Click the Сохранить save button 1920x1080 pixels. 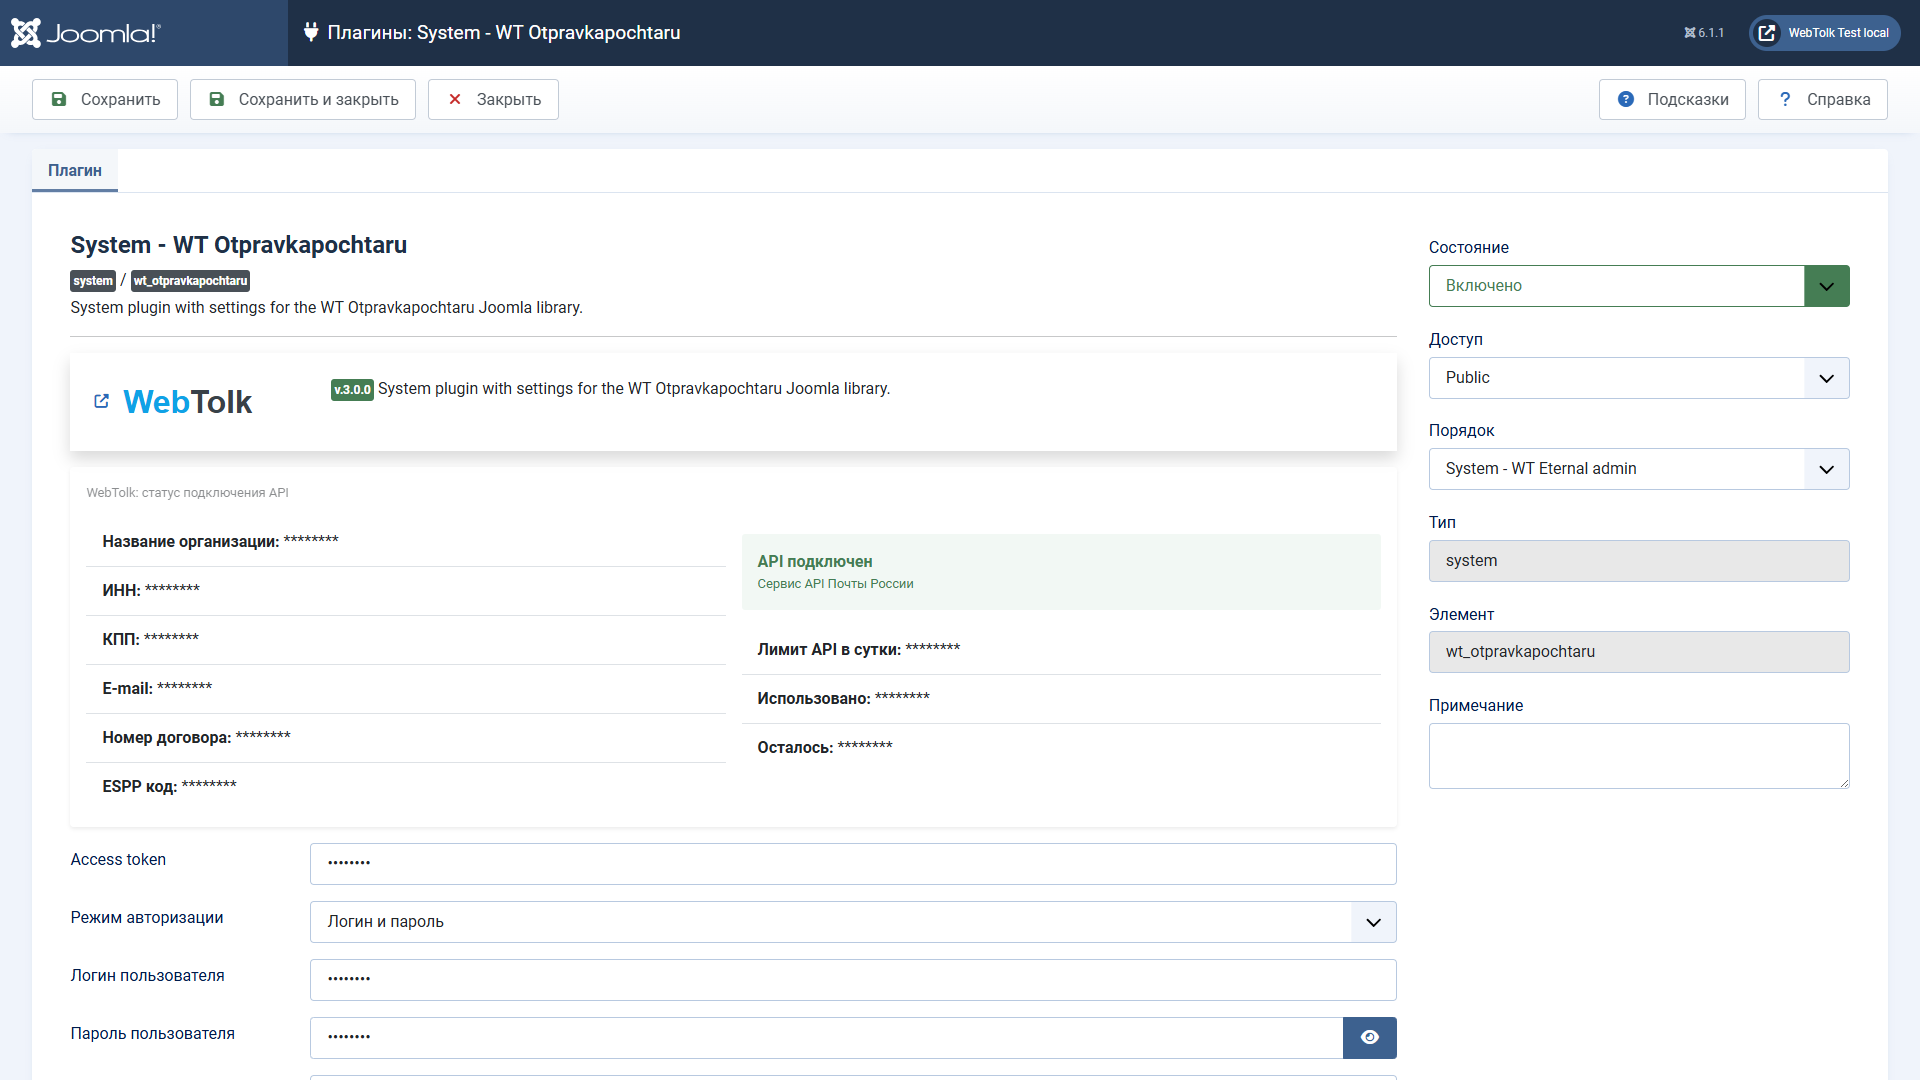pos(105,100)
